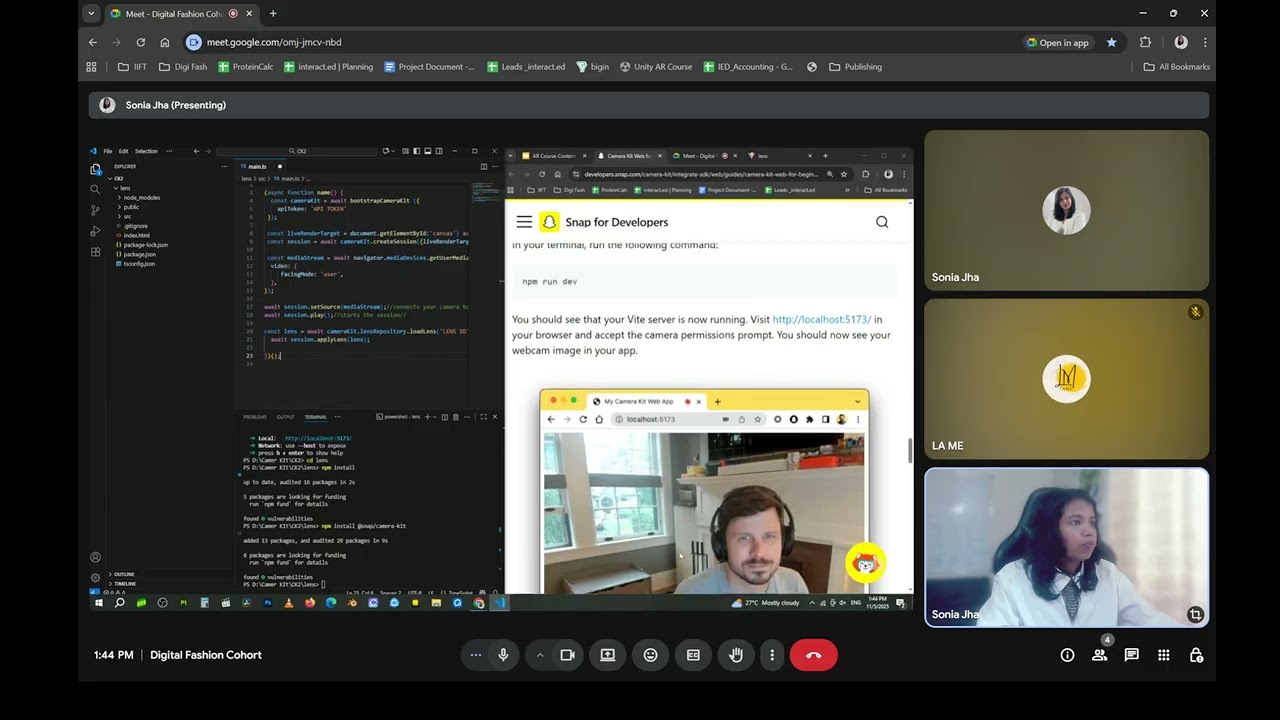Open Run and Debug in VS Code activity bar
This screenshot has height=720, width=1280.
tap(96, 231)
